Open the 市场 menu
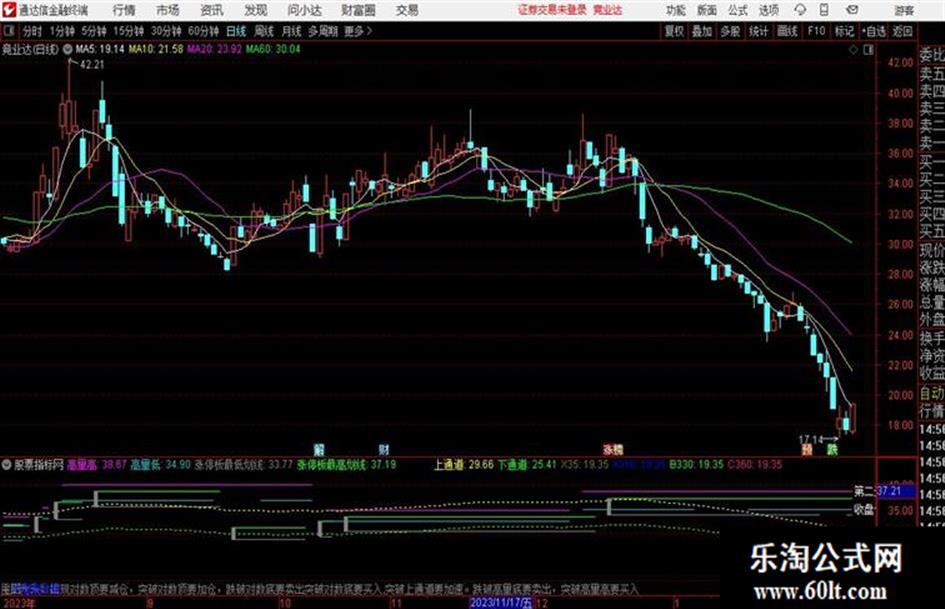Image resolution: width=945 pixels, height=609 pixels. pyautogui.click(x=168, y=10)
